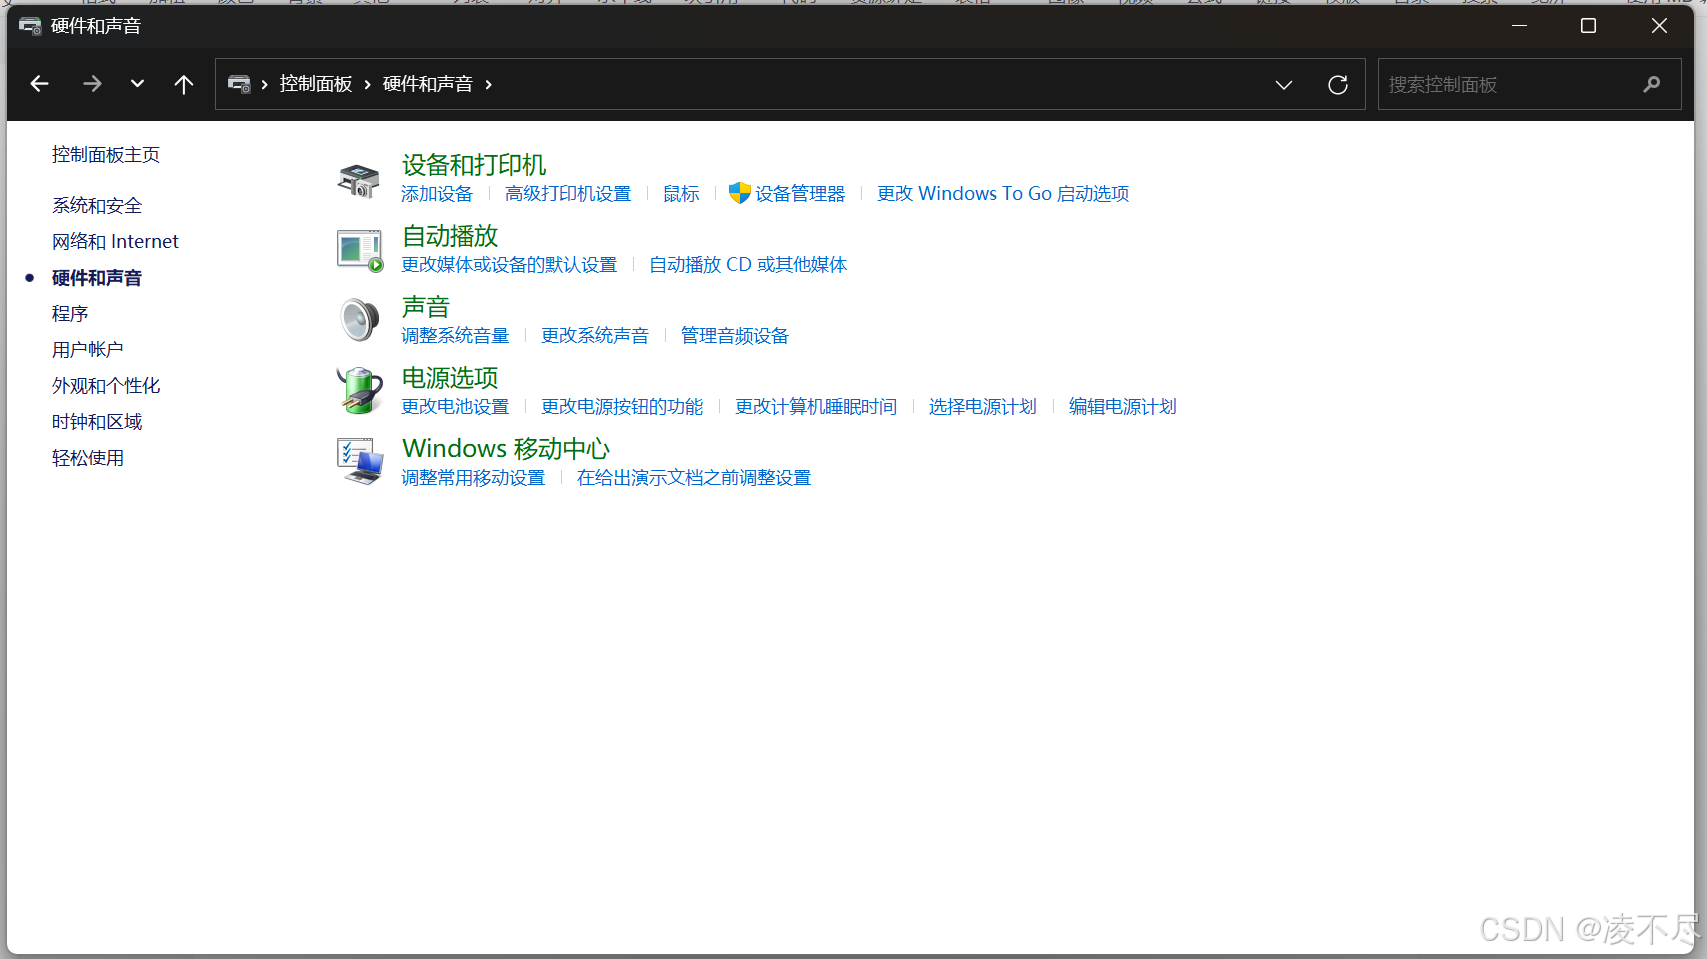Click 更改电池设置 link

click(455, 407)
